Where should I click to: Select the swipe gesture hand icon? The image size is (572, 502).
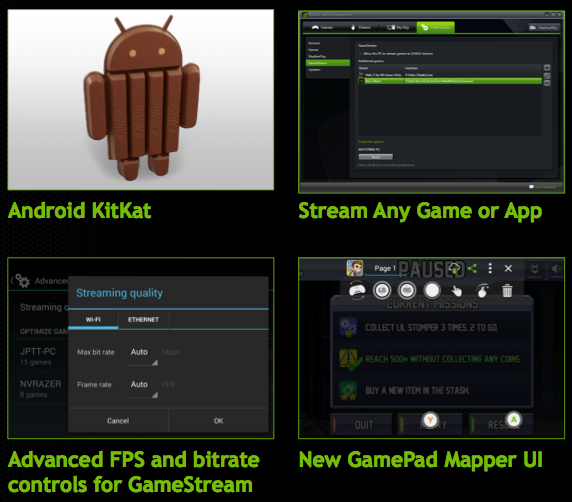[x=483, y=291]
